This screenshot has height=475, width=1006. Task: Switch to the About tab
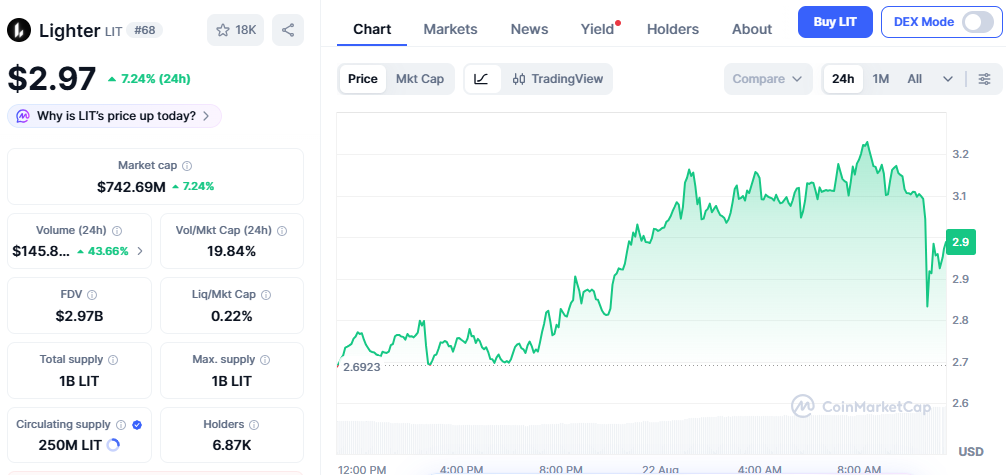pos(752,30)
